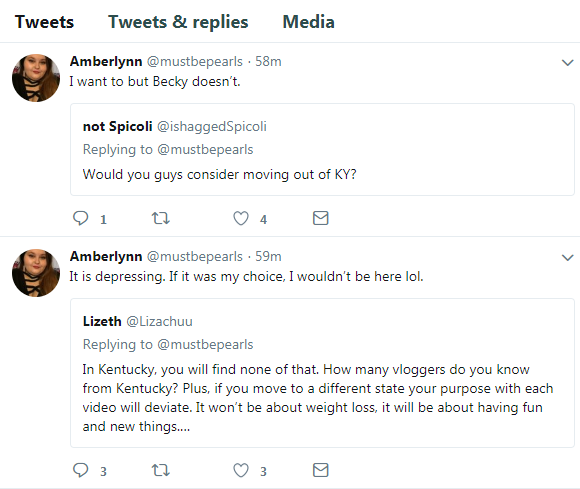580x489 pixels.
Task: Open the Media tab
Action: (308, 21)
